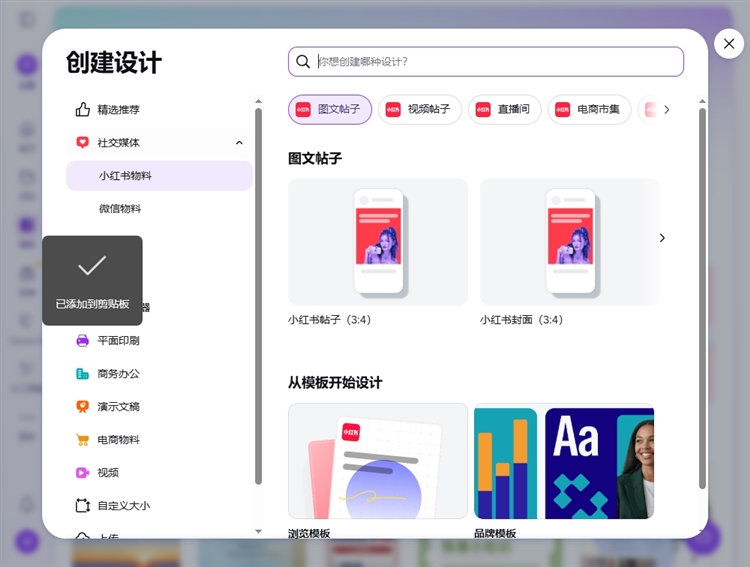This screenshot has width=750, height=567.
Task: Choose the 小红书封面 (3:4) design thumbnail
Action: [x=570, y=242]
